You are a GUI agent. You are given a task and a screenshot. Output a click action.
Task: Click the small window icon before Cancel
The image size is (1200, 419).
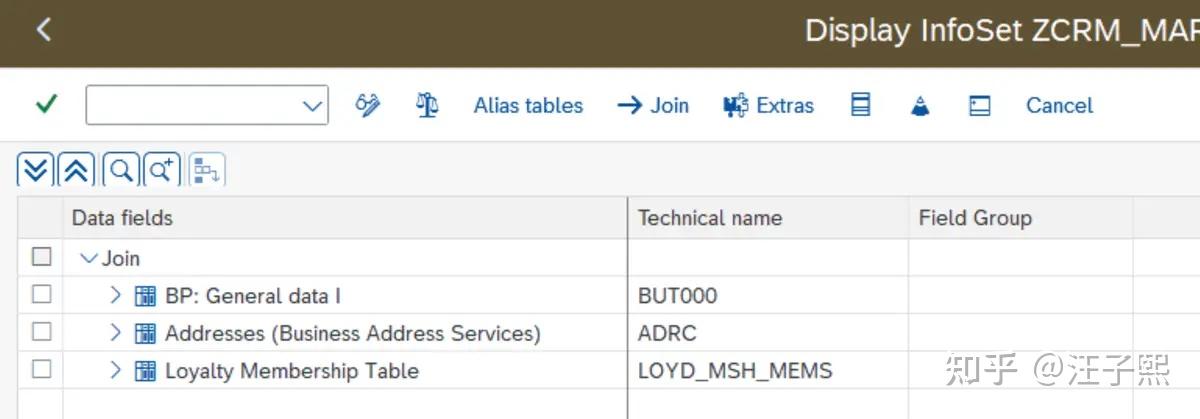coord(980,106)
